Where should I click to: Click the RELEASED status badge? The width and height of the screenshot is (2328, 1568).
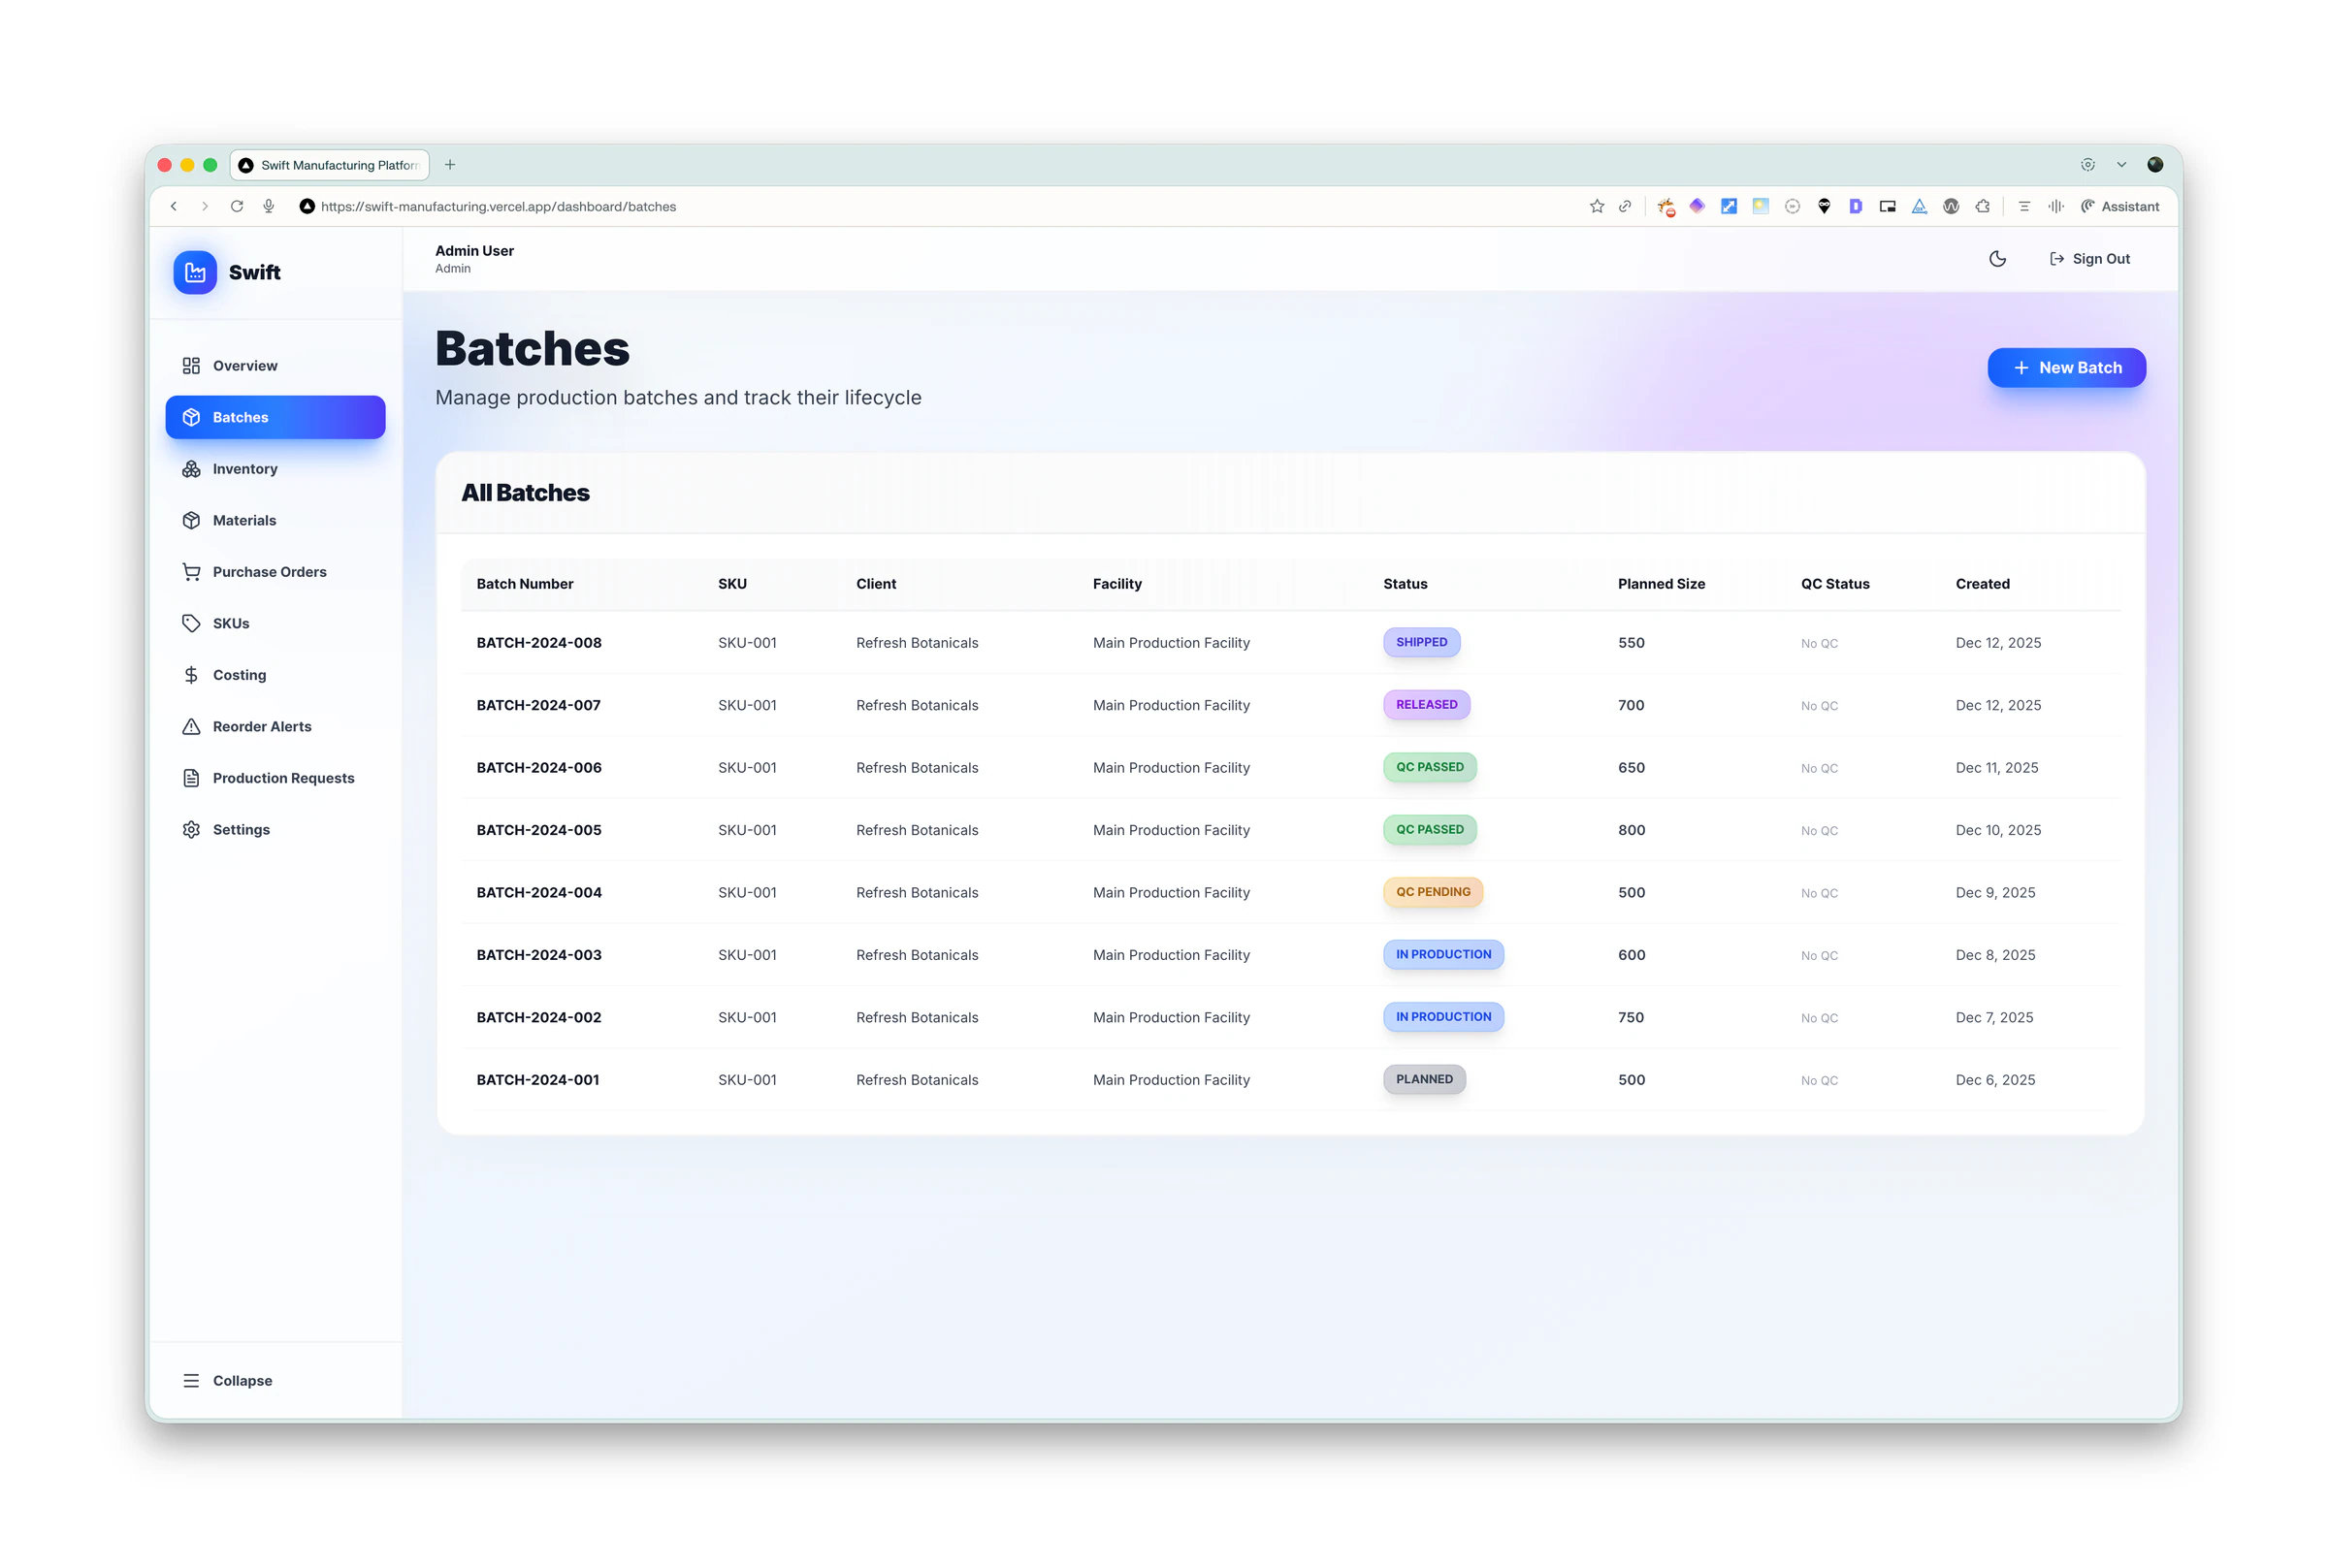click(x=1426, y=704)
